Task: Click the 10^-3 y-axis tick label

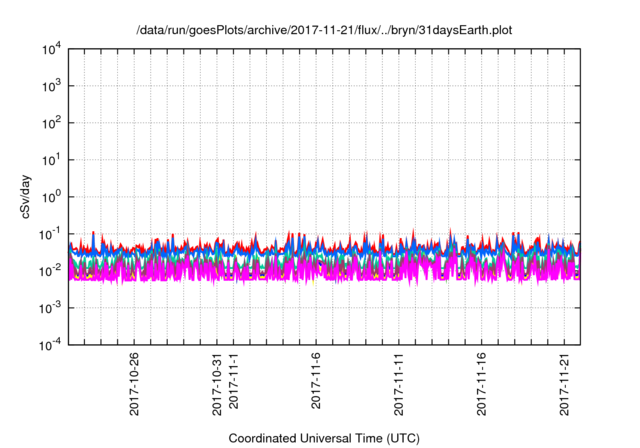Action: 50,308
